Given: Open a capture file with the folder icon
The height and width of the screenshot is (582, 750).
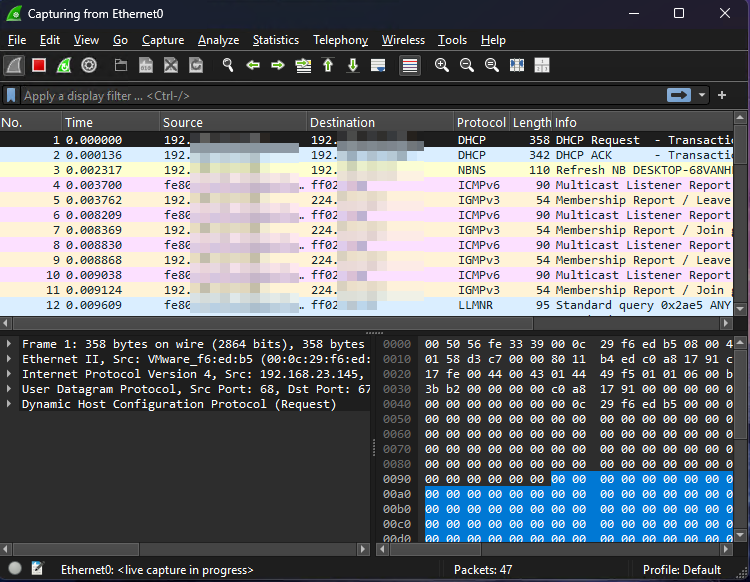Looking at the screenshot, I should point(121,65).
